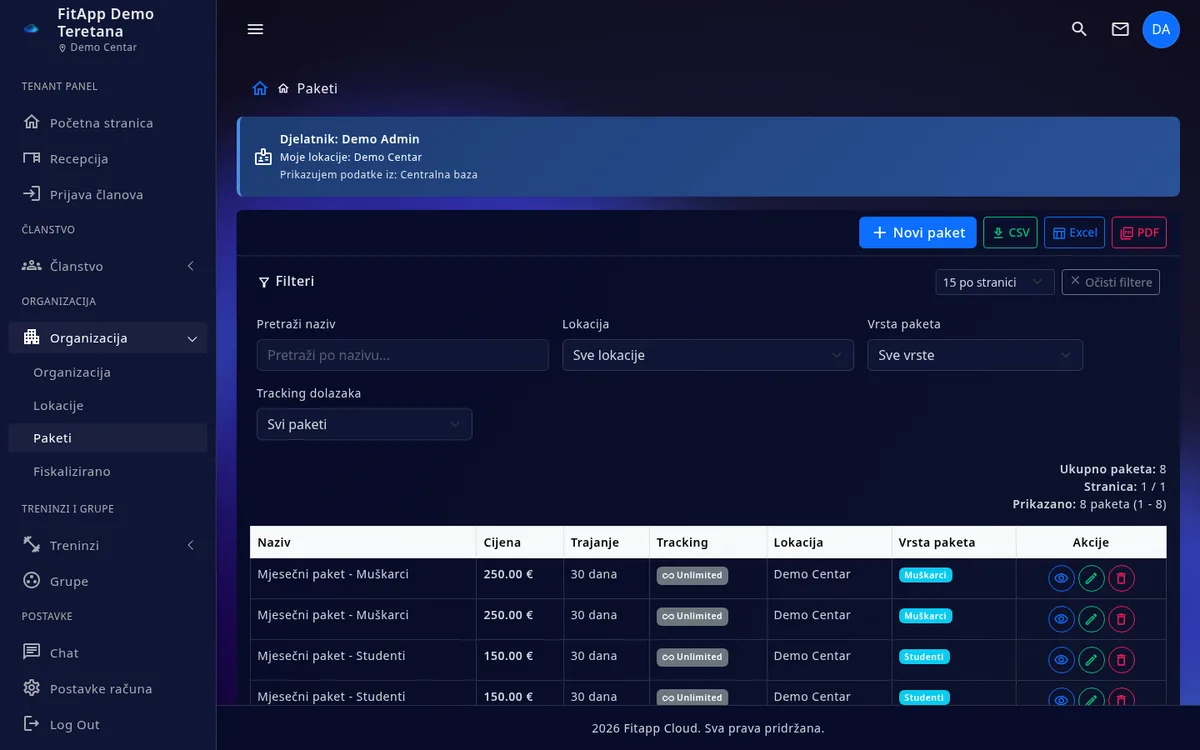The width and height of the screenshot is (1200, 750).
Task: Go to the home breadcrumb icon
Action: (x=260, y=88)
